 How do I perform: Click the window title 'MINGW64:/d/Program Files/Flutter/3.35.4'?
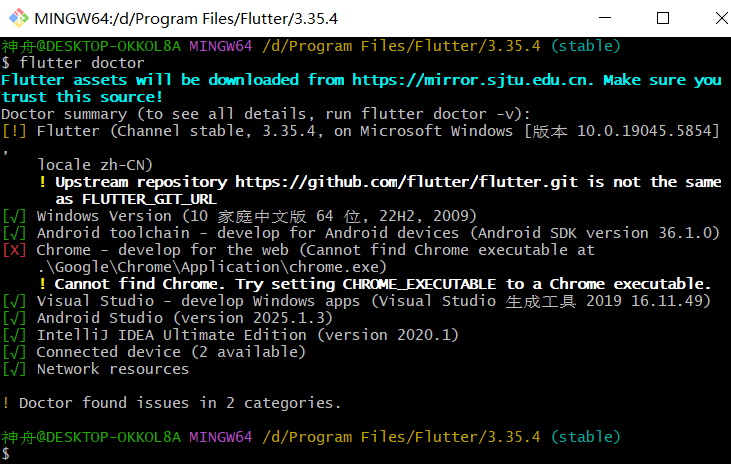[x=186, y=19]
